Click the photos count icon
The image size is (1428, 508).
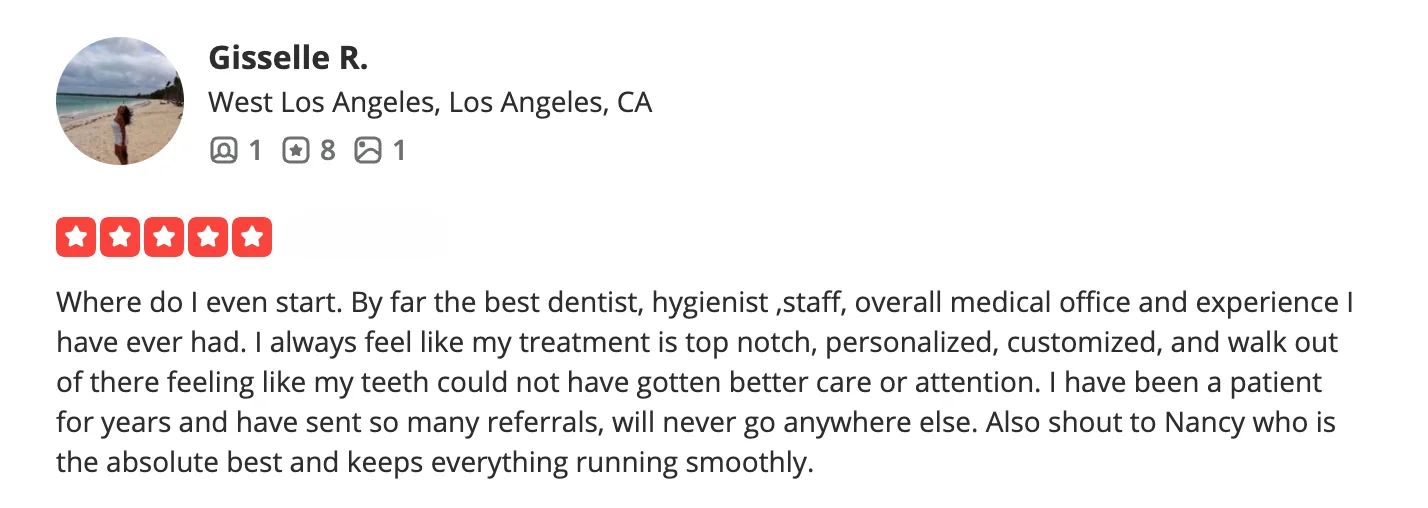pyautogui.click(x=369, y=151)
